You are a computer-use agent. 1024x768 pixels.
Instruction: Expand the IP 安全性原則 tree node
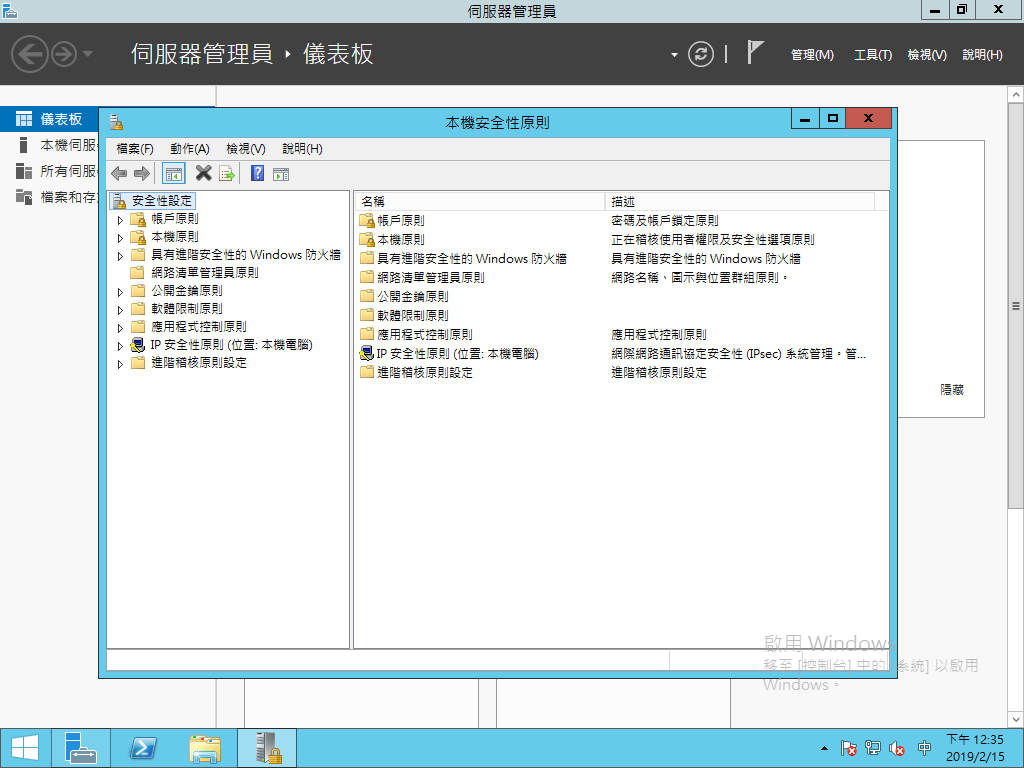[x=120, y=346]
